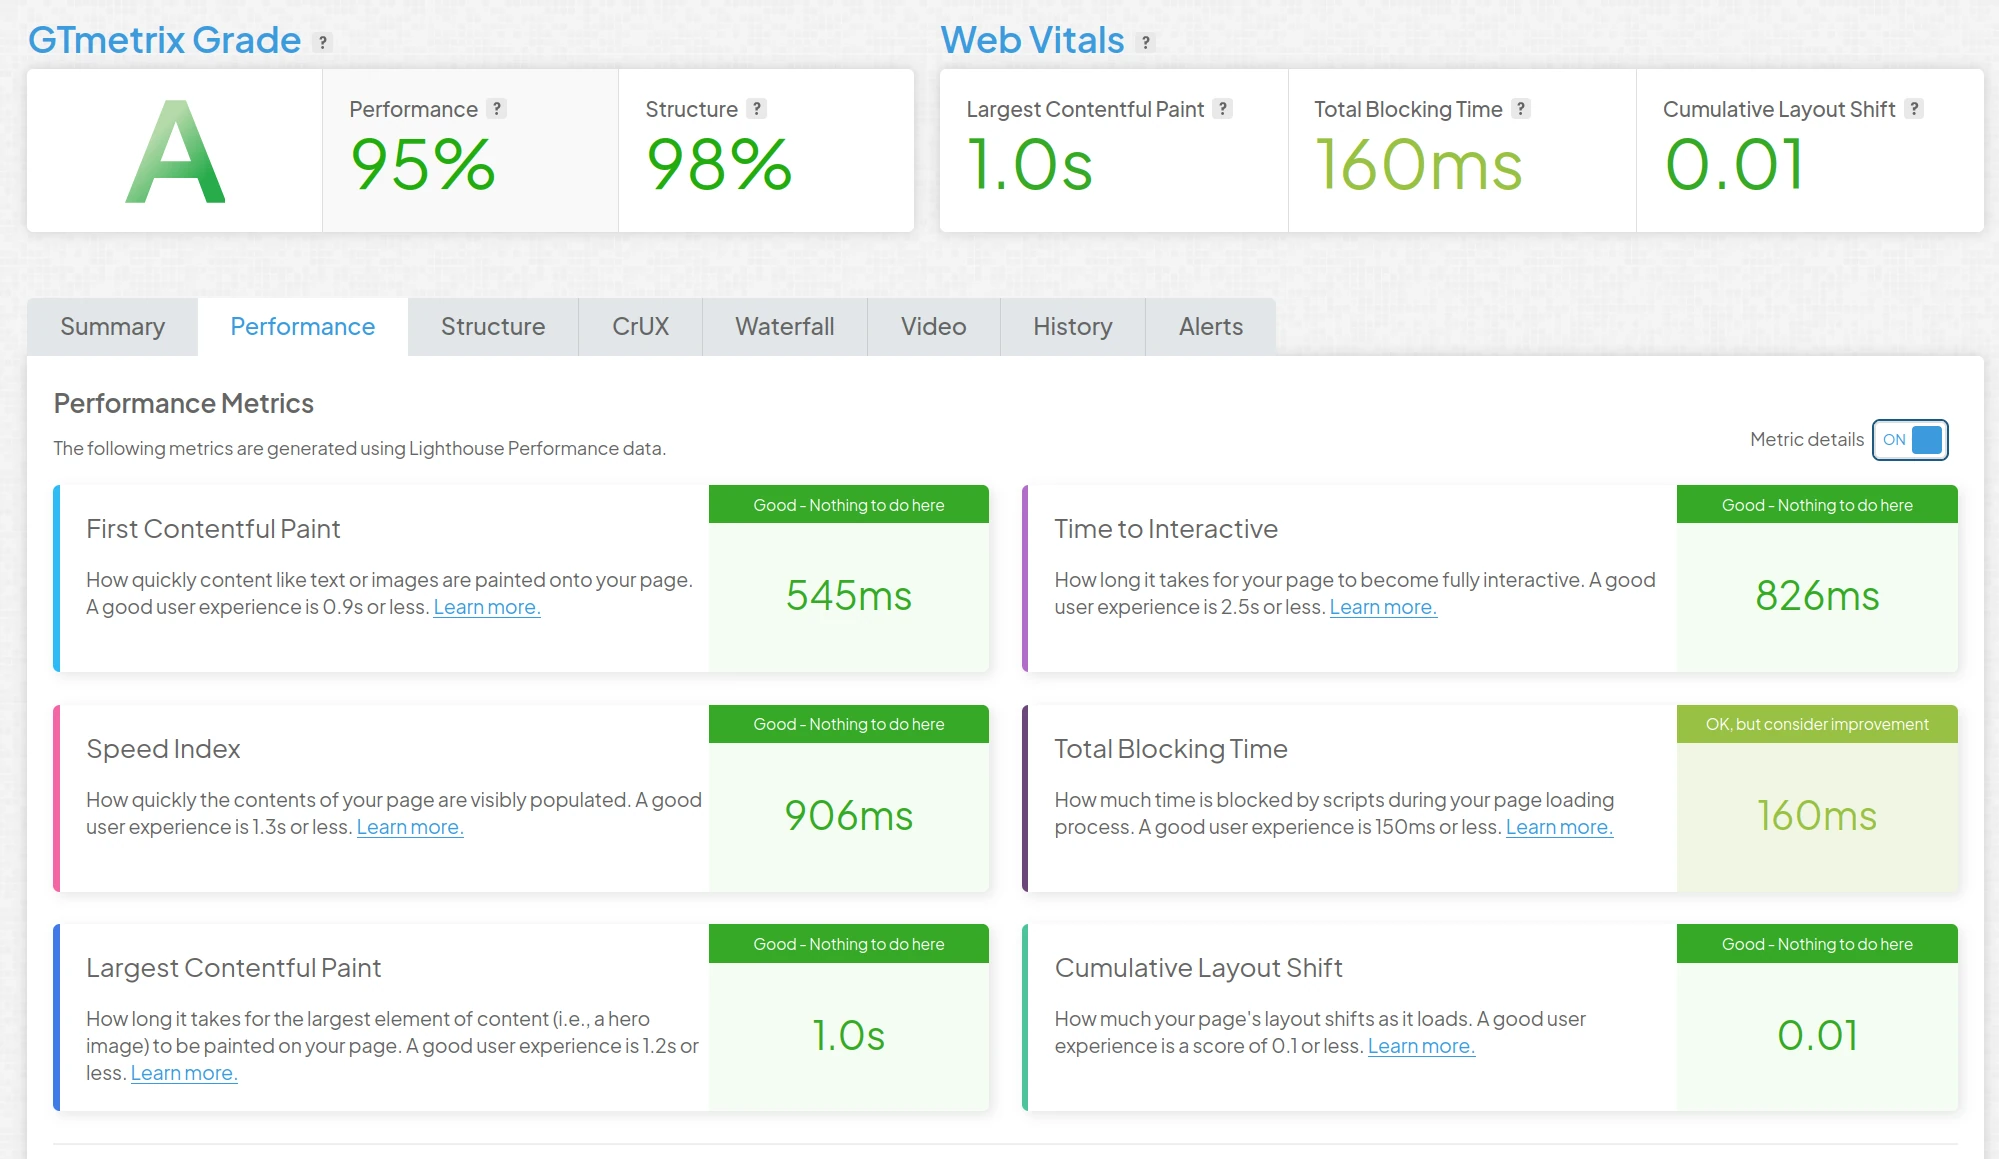Go to the CrUX tab
This screenshot has height=1159, width=1999.
coord(640,326)
